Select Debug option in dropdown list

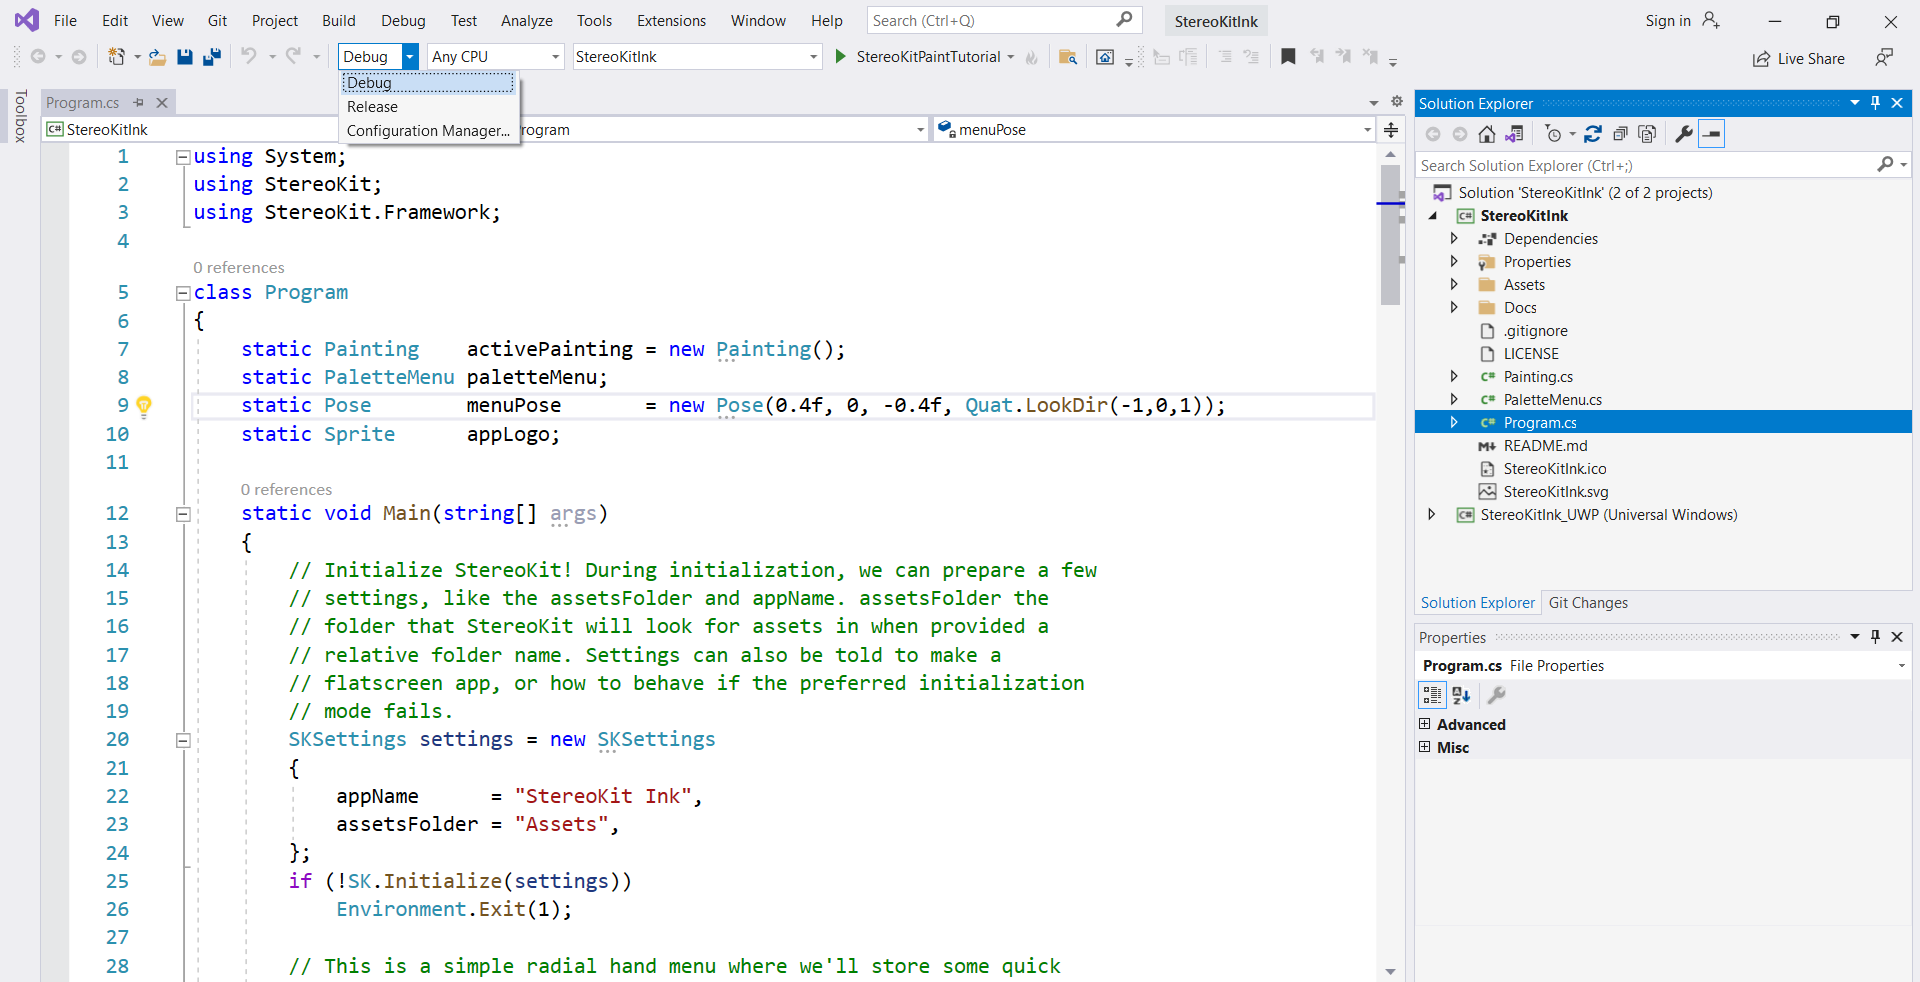[x=428, y=83]
